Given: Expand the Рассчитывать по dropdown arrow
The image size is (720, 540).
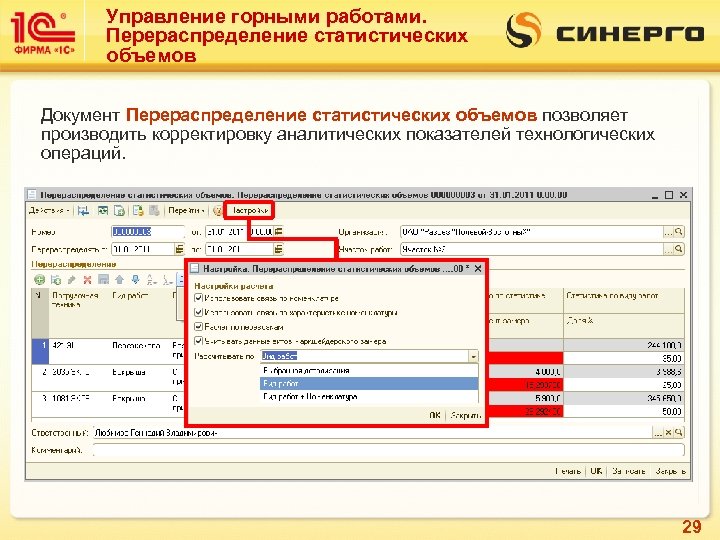Looking at the screenshot, I should pyautogui.click(x=473, y=356).
